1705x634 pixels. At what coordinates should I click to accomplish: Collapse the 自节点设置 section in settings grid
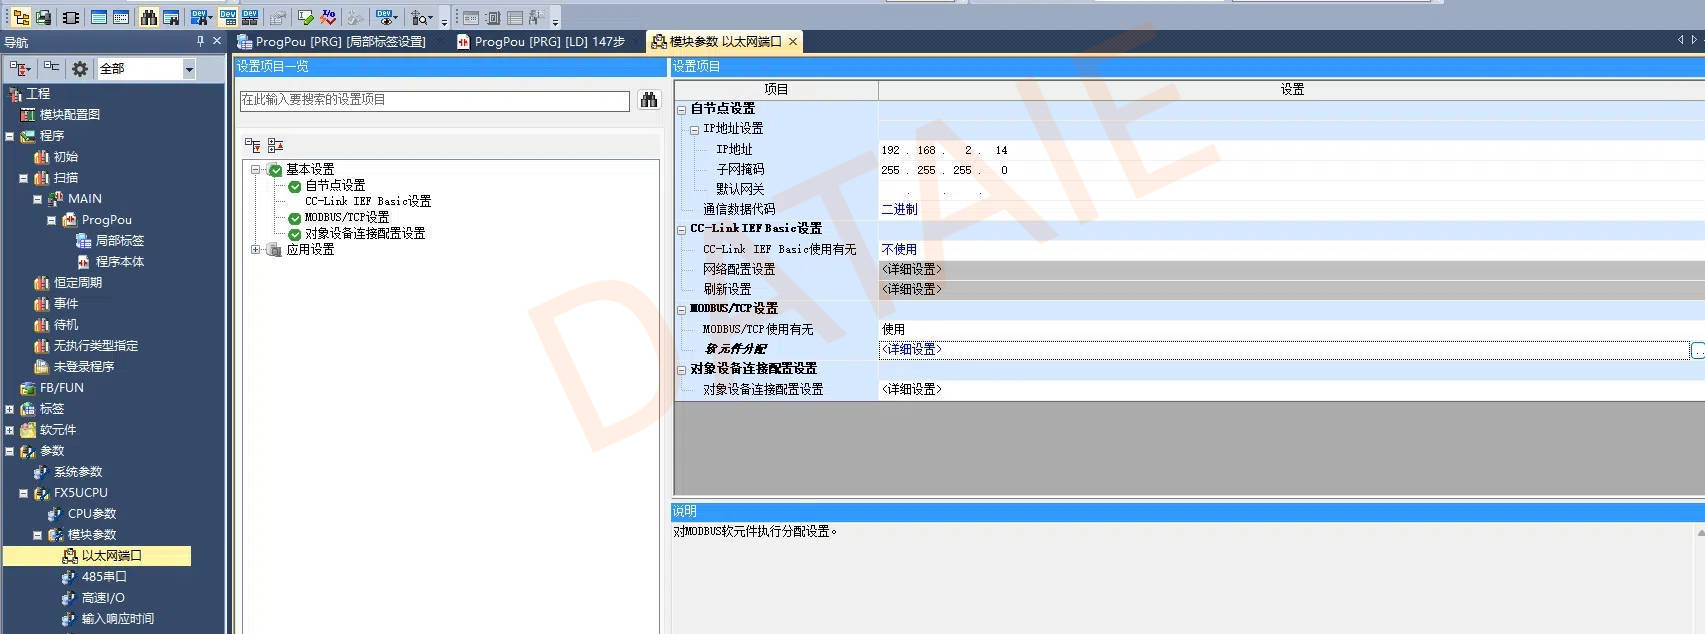682,109
